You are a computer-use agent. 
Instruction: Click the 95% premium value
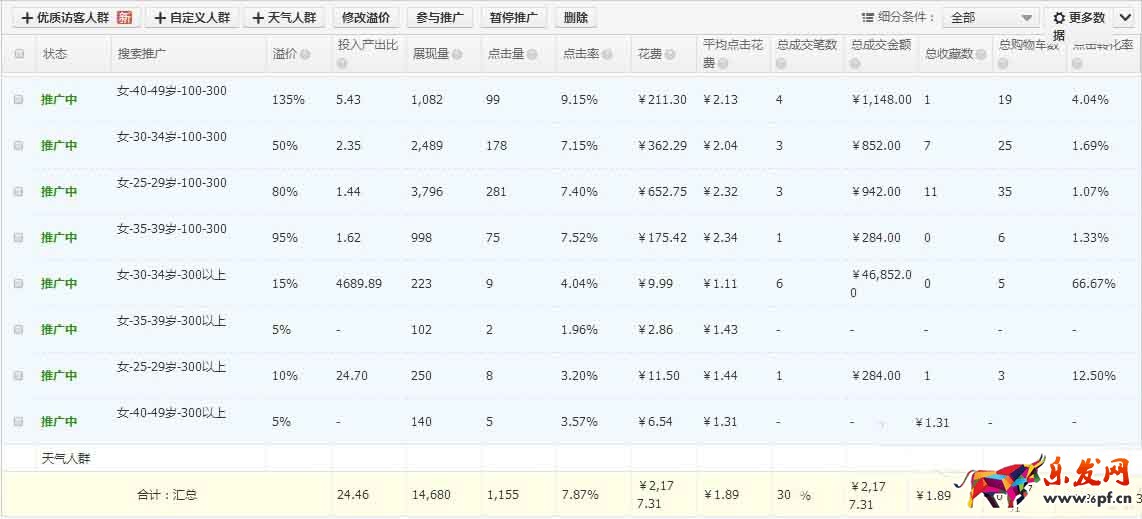click(x=285, y=237)
